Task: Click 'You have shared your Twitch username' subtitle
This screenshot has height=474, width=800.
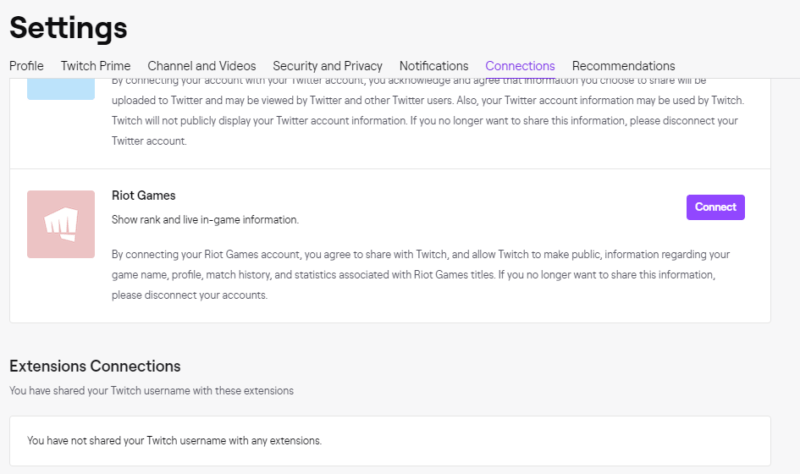Action: (x=152, y=390)
